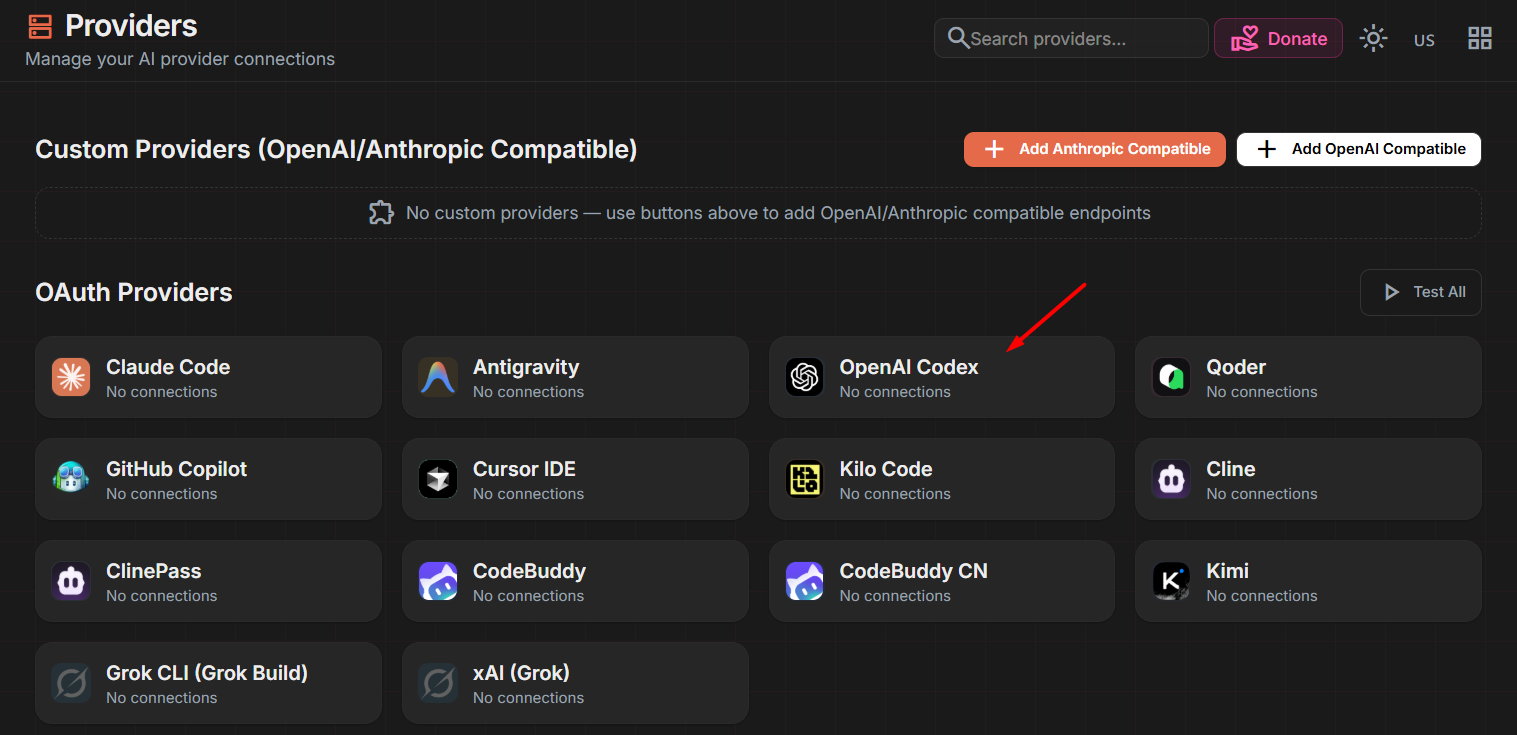Select the Grok CLI (Grok Build) name
The height and width of the screenshot is (735, 1517).
[207, 673]
